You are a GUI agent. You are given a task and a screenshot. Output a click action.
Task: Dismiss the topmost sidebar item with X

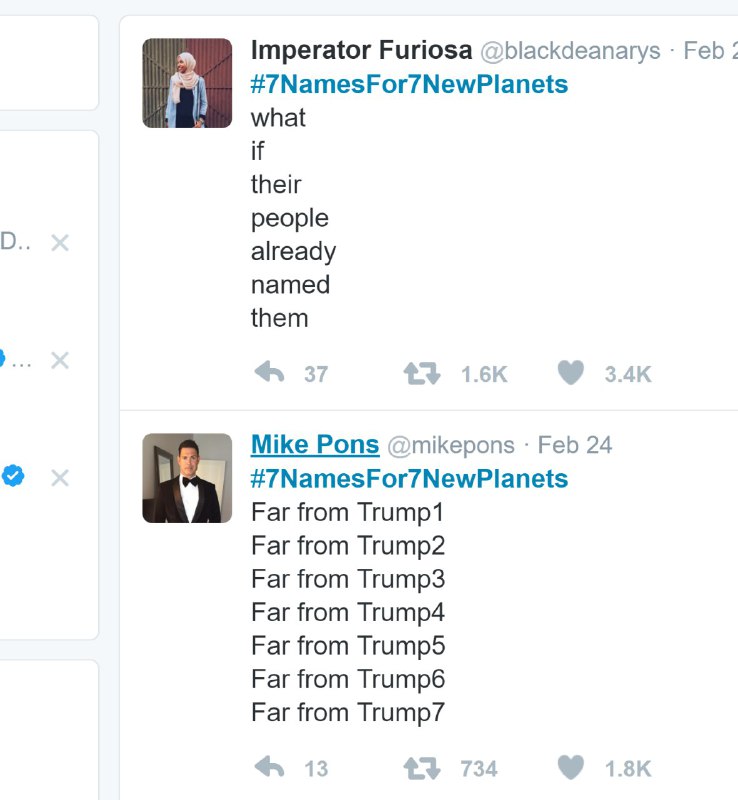60,243
